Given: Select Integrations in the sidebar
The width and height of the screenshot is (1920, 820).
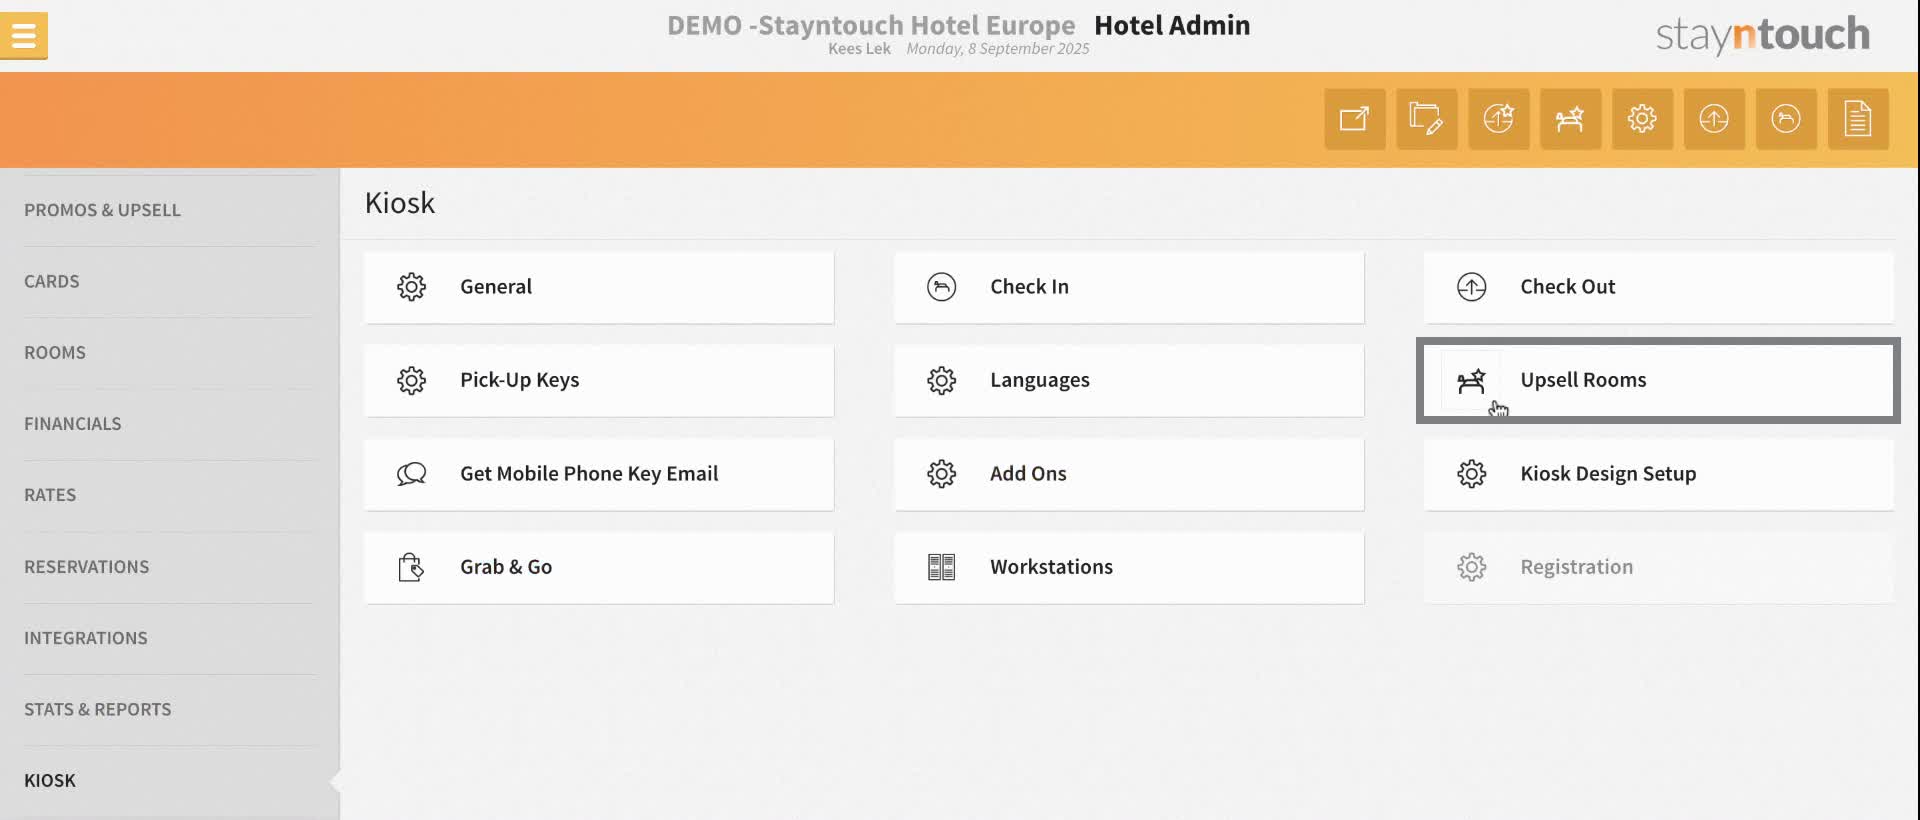Looking at the screenshot, I should 169,638.
